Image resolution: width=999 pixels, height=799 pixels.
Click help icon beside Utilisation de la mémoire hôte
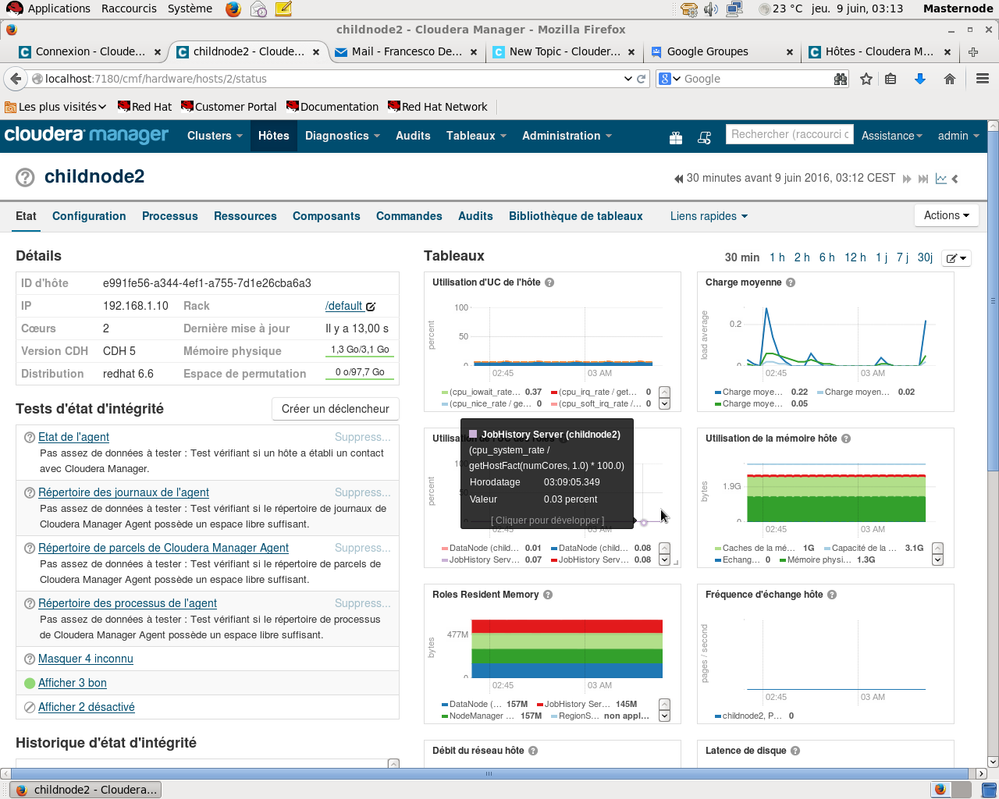(x=847, y=439)
